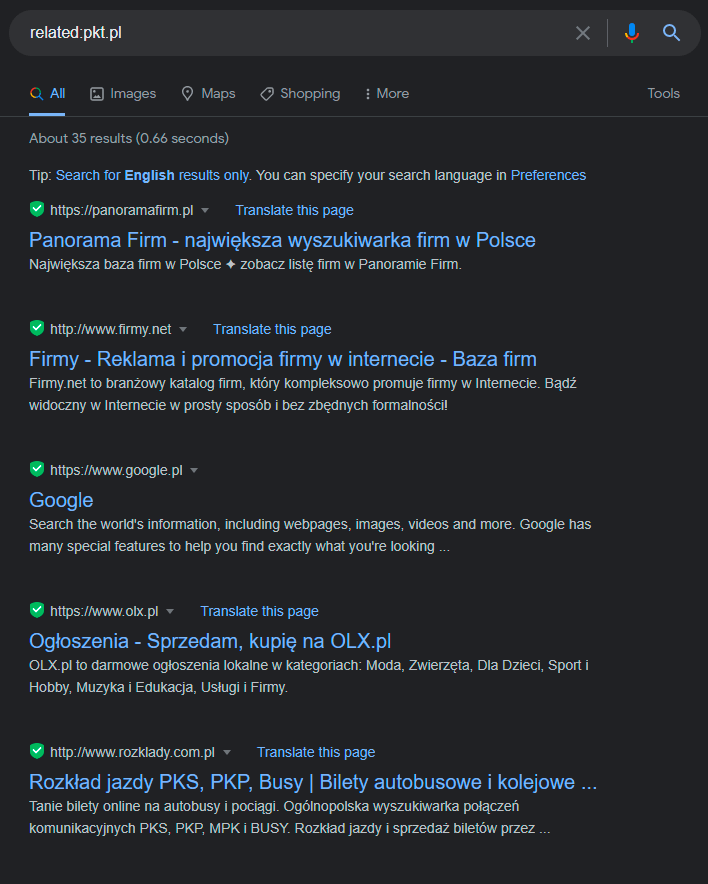Open the More search options menu
The image size is (708, 884).
pyautogui.click(x=387, y=94)
